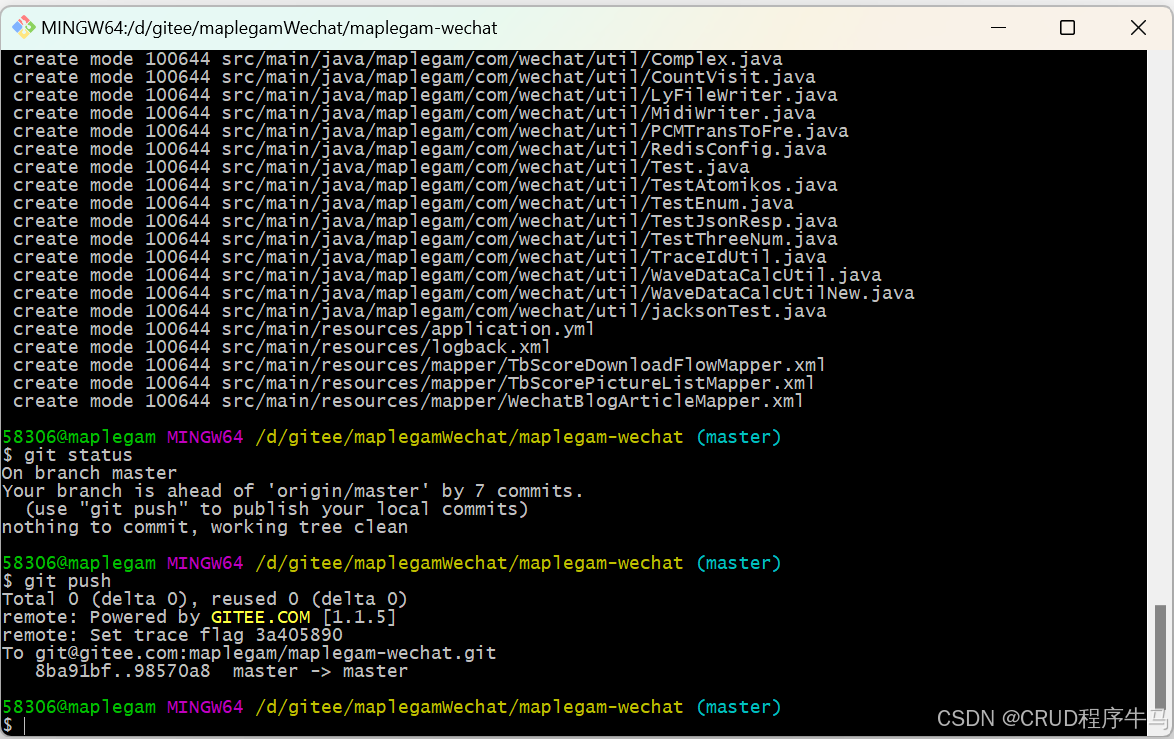Click the line ending in TestEnum.java

(403, 203)
